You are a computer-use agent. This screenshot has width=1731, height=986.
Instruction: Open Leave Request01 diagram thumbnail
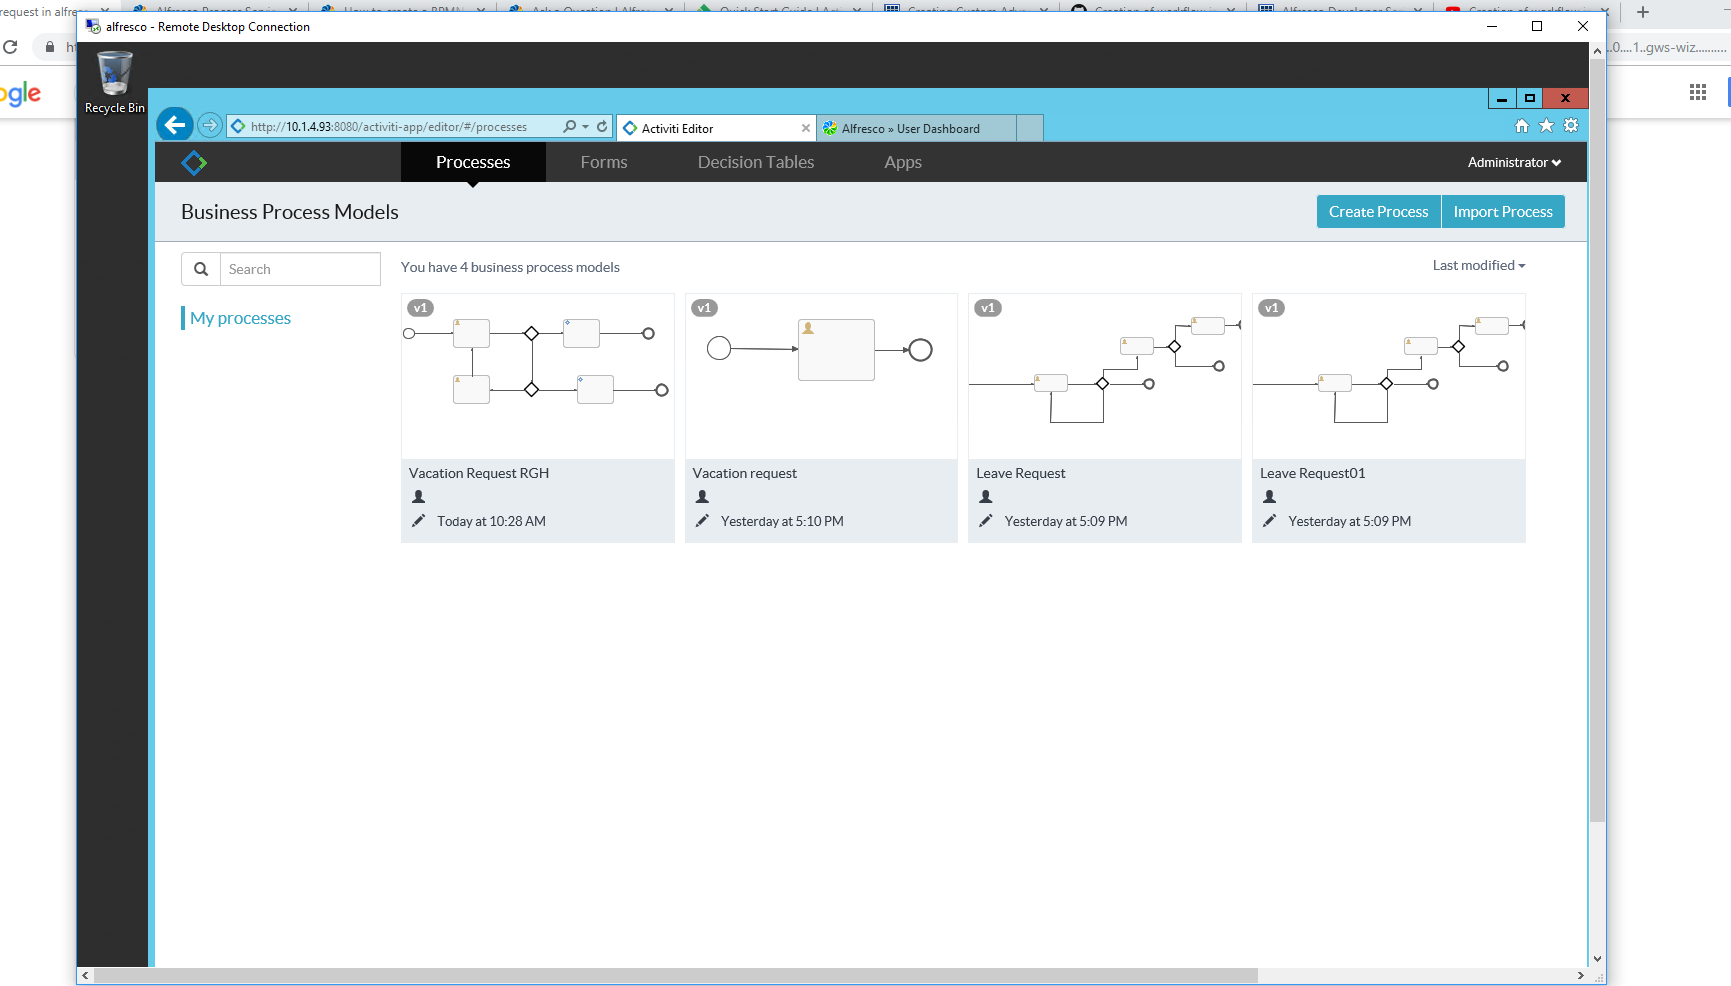(x=1389, y=376)
